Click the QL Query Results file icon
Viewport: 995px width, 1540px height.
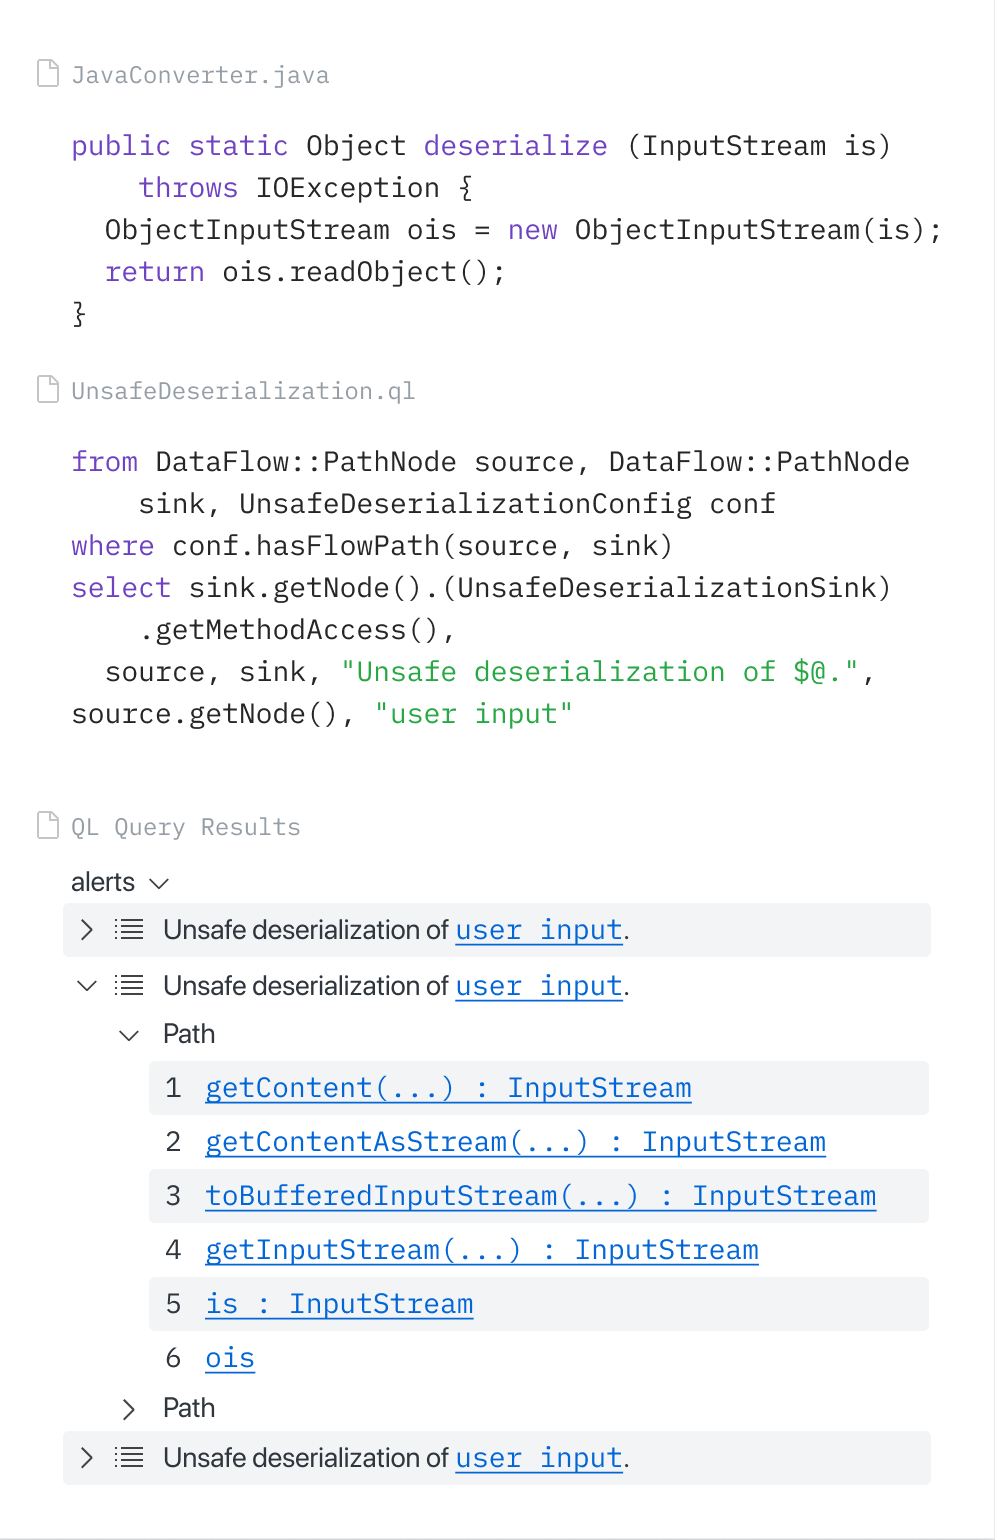click(47, 825)
